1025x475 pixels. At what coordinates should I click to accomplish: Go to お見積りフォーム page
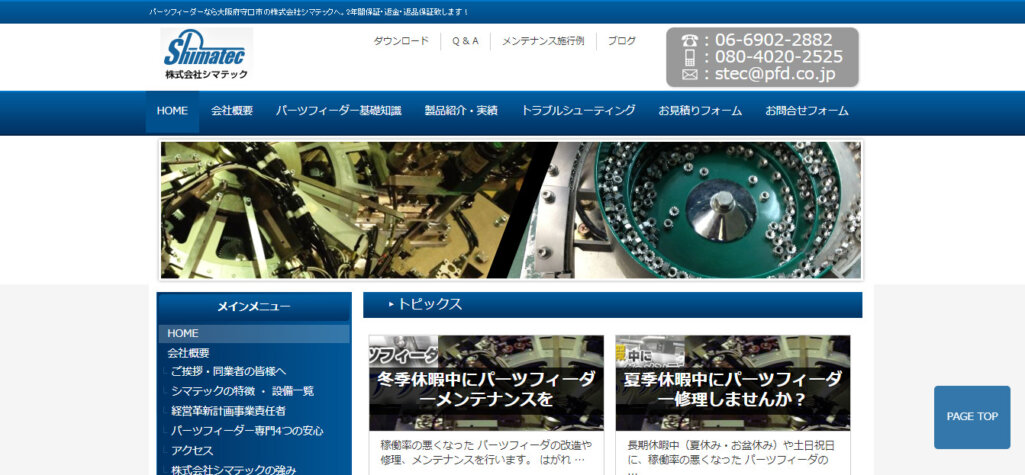tap(700, 111)
